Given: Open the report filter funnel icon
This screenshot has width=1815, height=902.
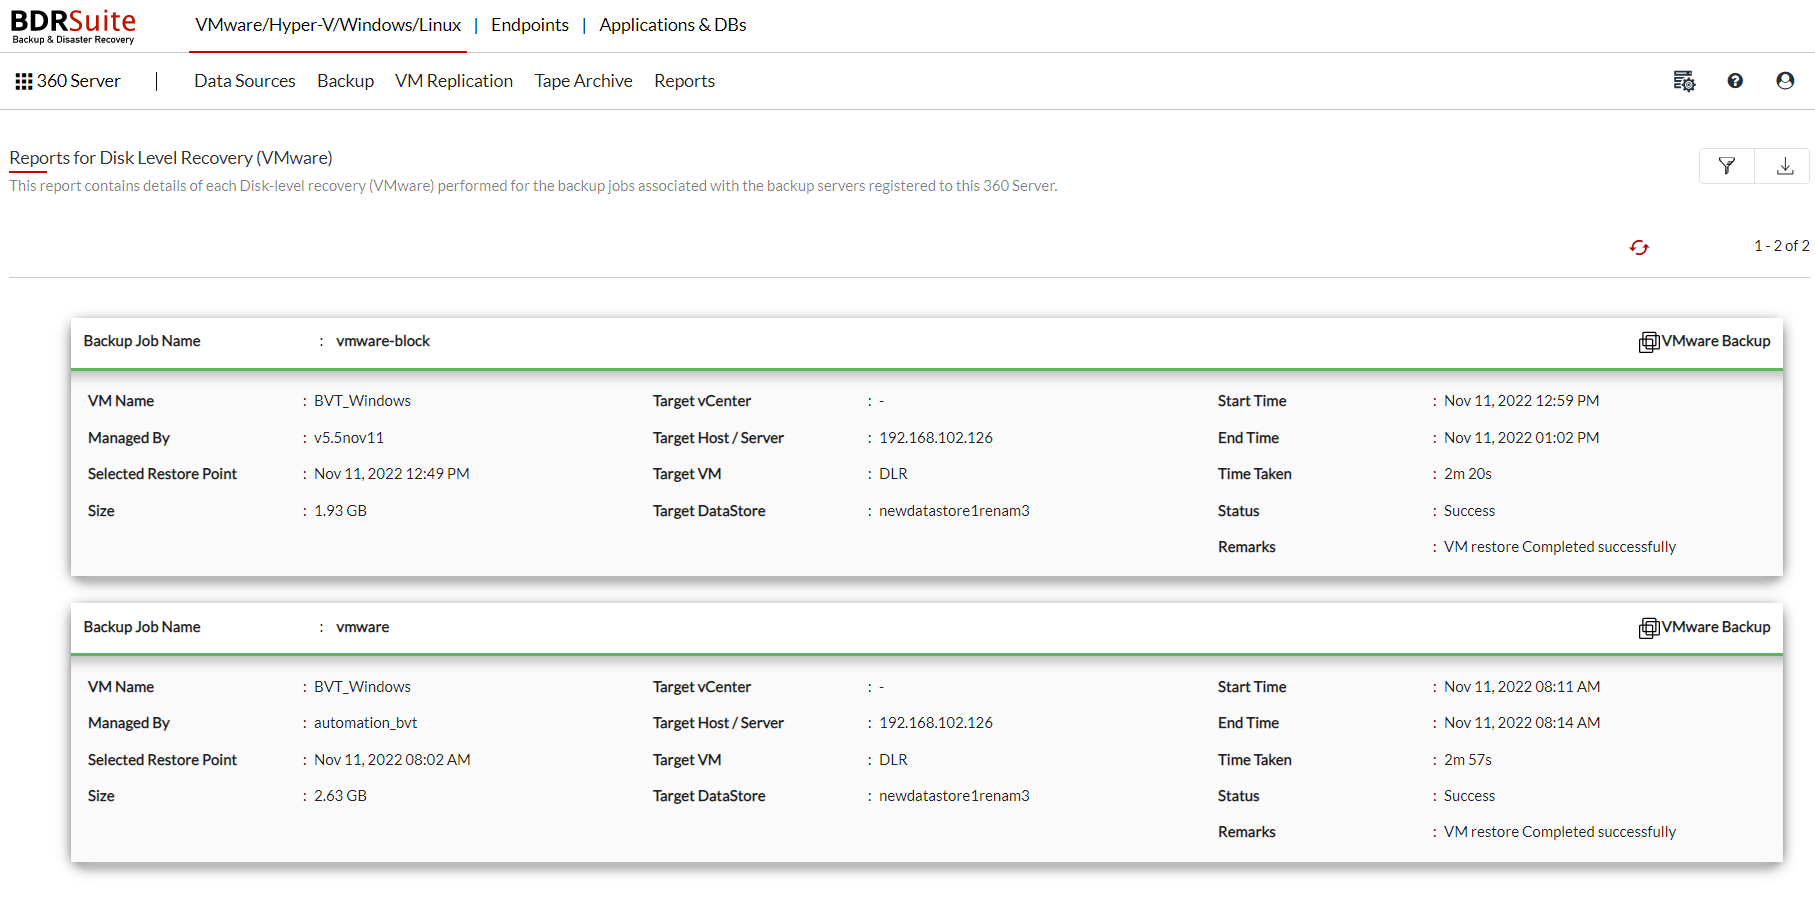Looking at the screenshot, I should tap(1727, 166).
